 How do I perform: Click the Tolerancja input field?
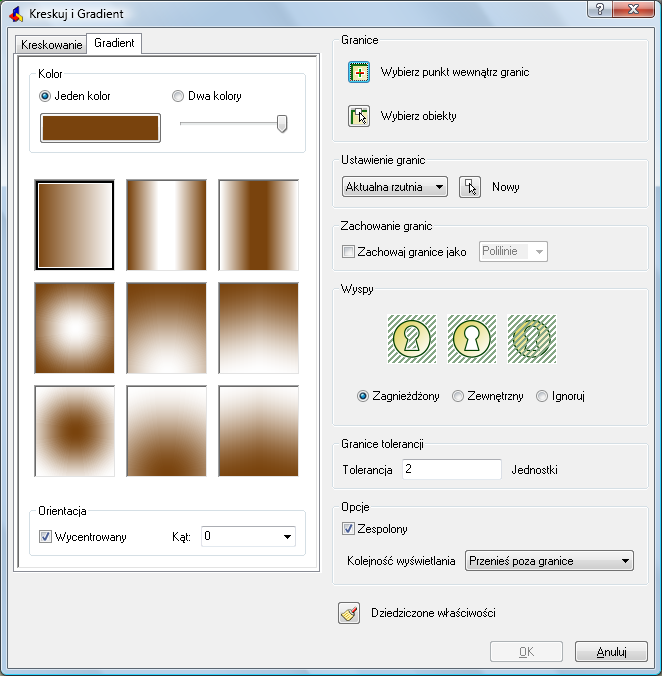pos(452,469)
